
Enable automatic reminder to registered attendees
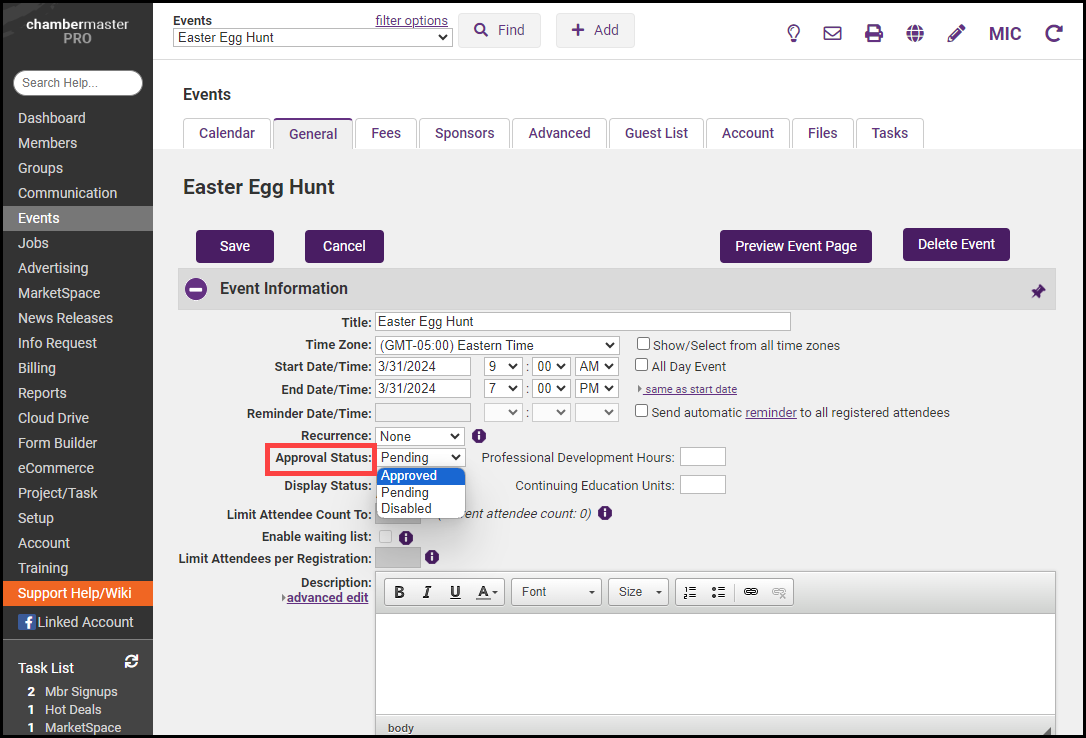[643, 411]
